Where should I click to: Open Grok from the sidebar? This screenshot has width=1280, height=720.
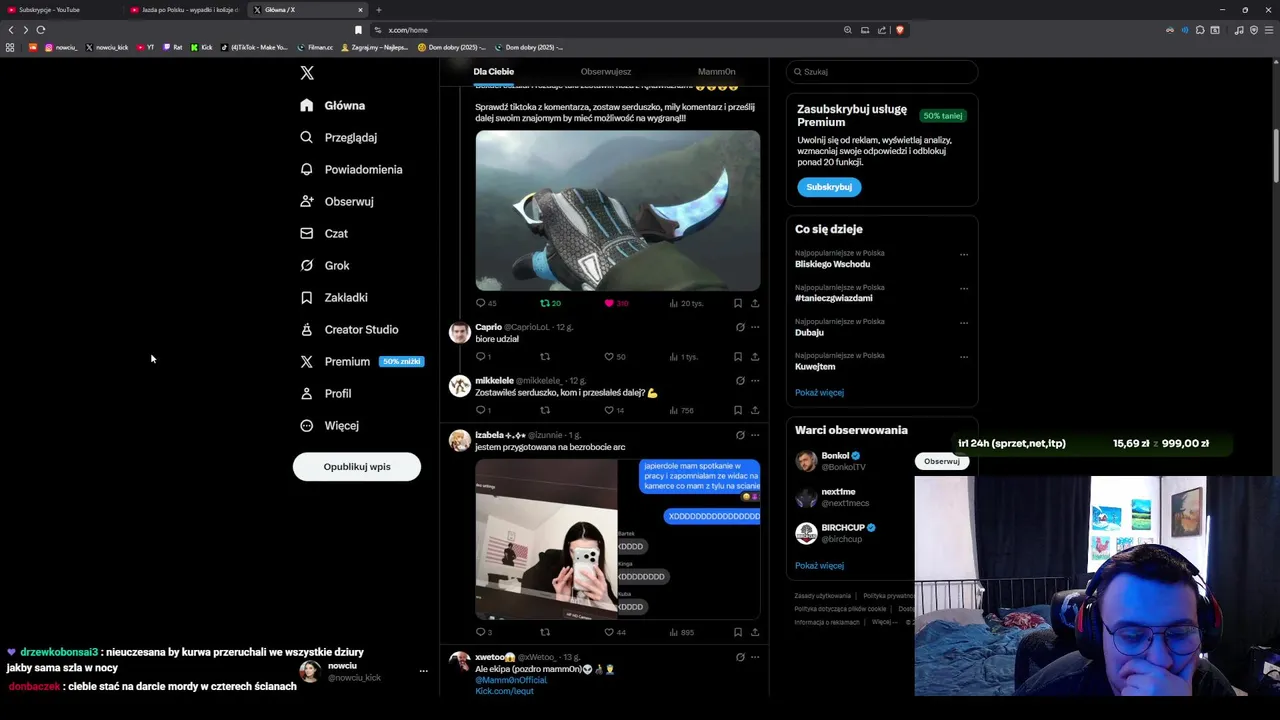325,265
